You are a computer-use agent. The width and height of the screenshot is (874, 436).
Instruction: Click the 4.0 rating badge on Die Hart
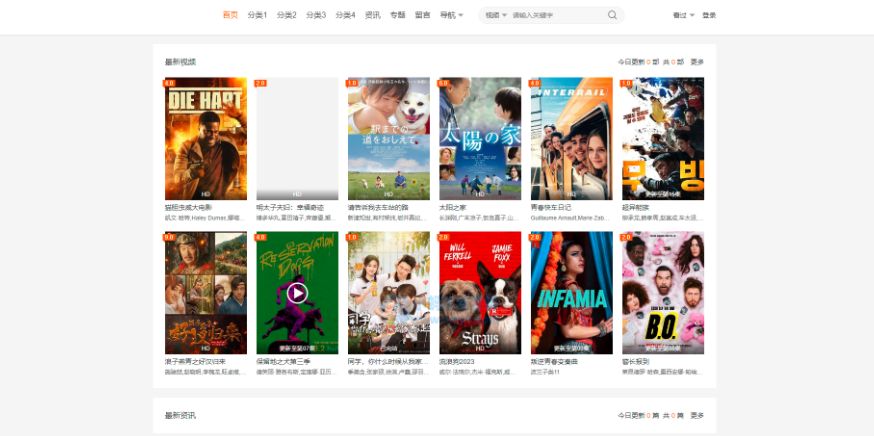point(169,83)
